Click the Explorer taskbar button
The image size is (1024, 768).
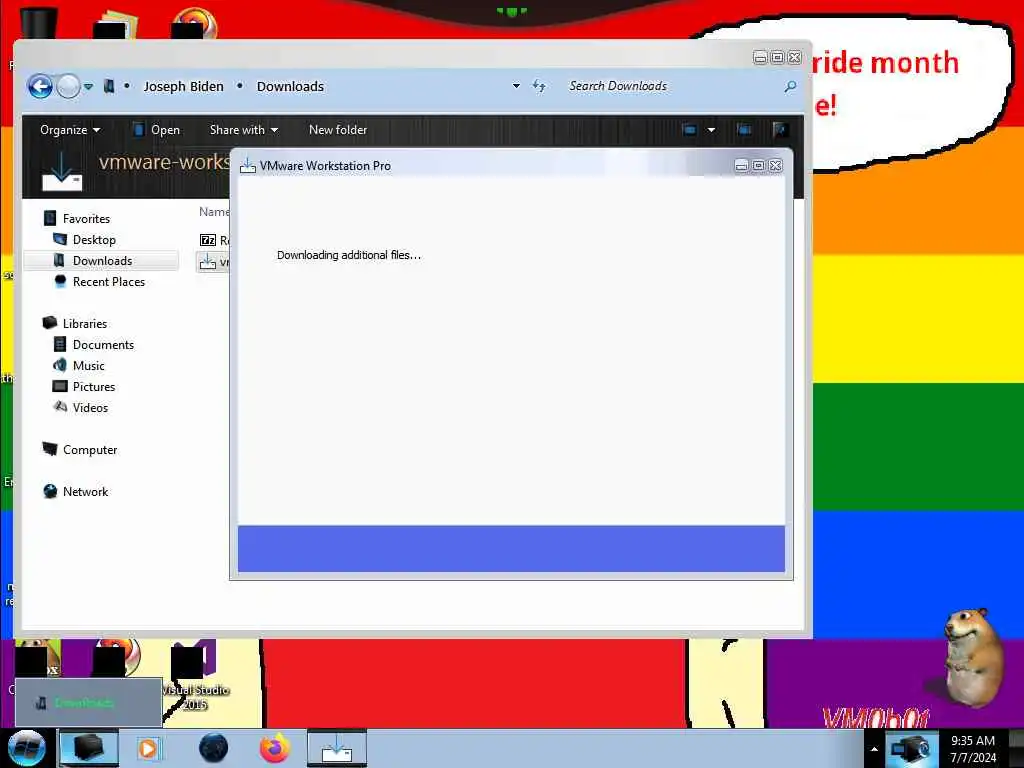coord(89,748)
